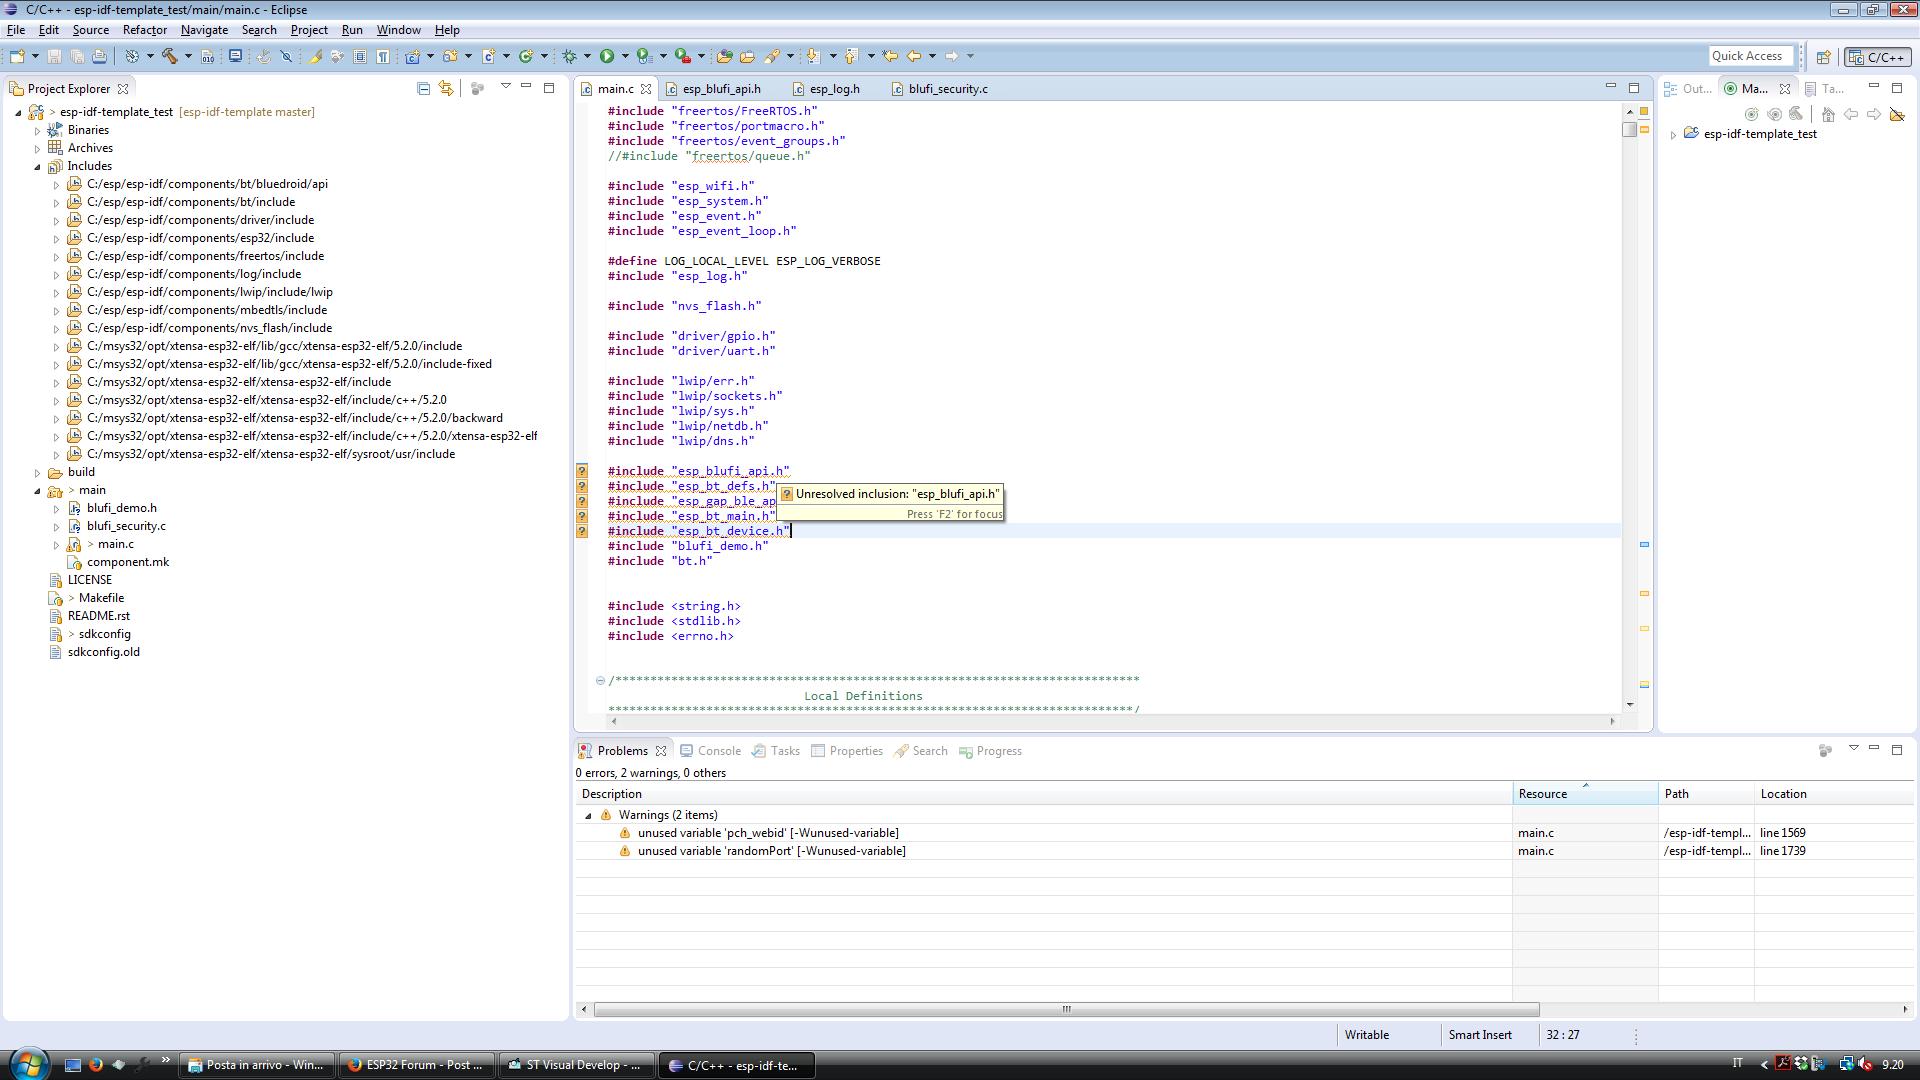
Task: Switch to the blufi_security.c editor tab
Action: point(948,89)
